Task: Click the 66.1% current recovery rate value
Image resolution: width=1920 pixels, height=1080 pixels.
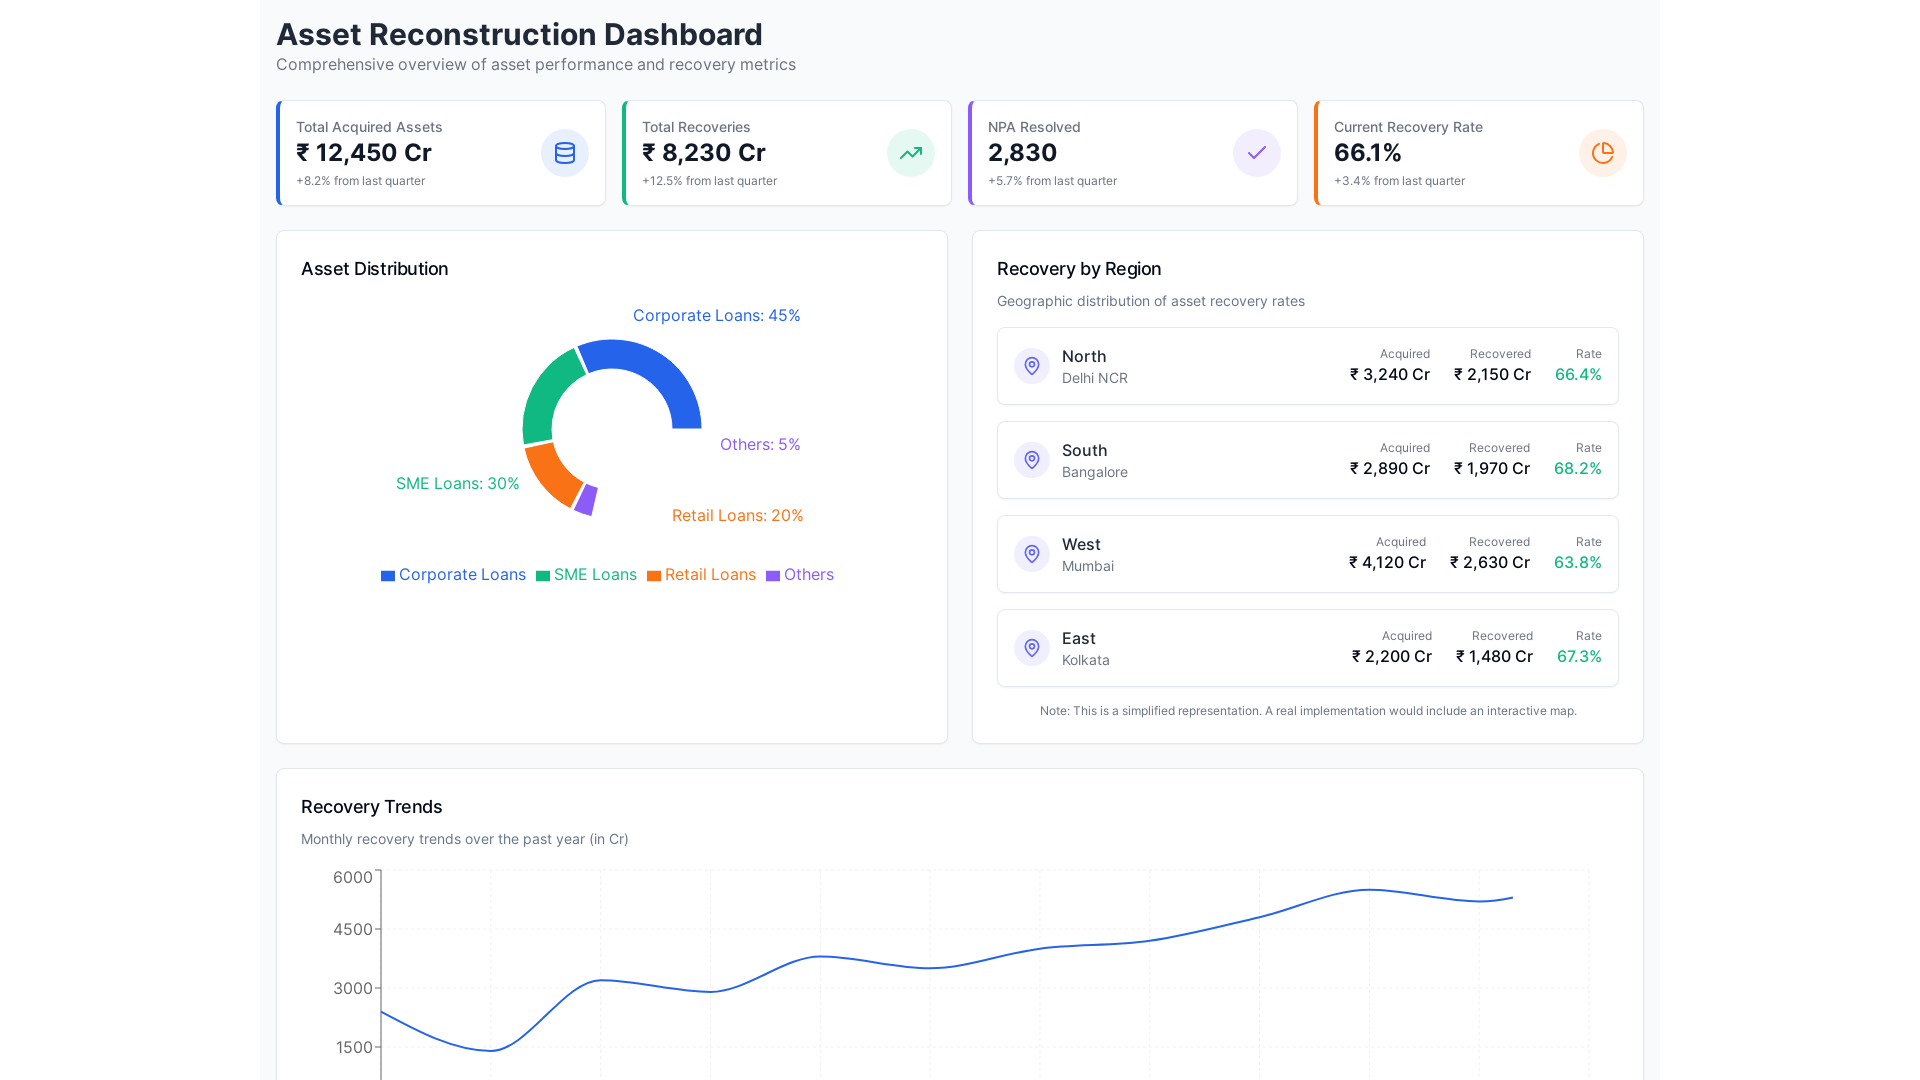Action: 1368,153
